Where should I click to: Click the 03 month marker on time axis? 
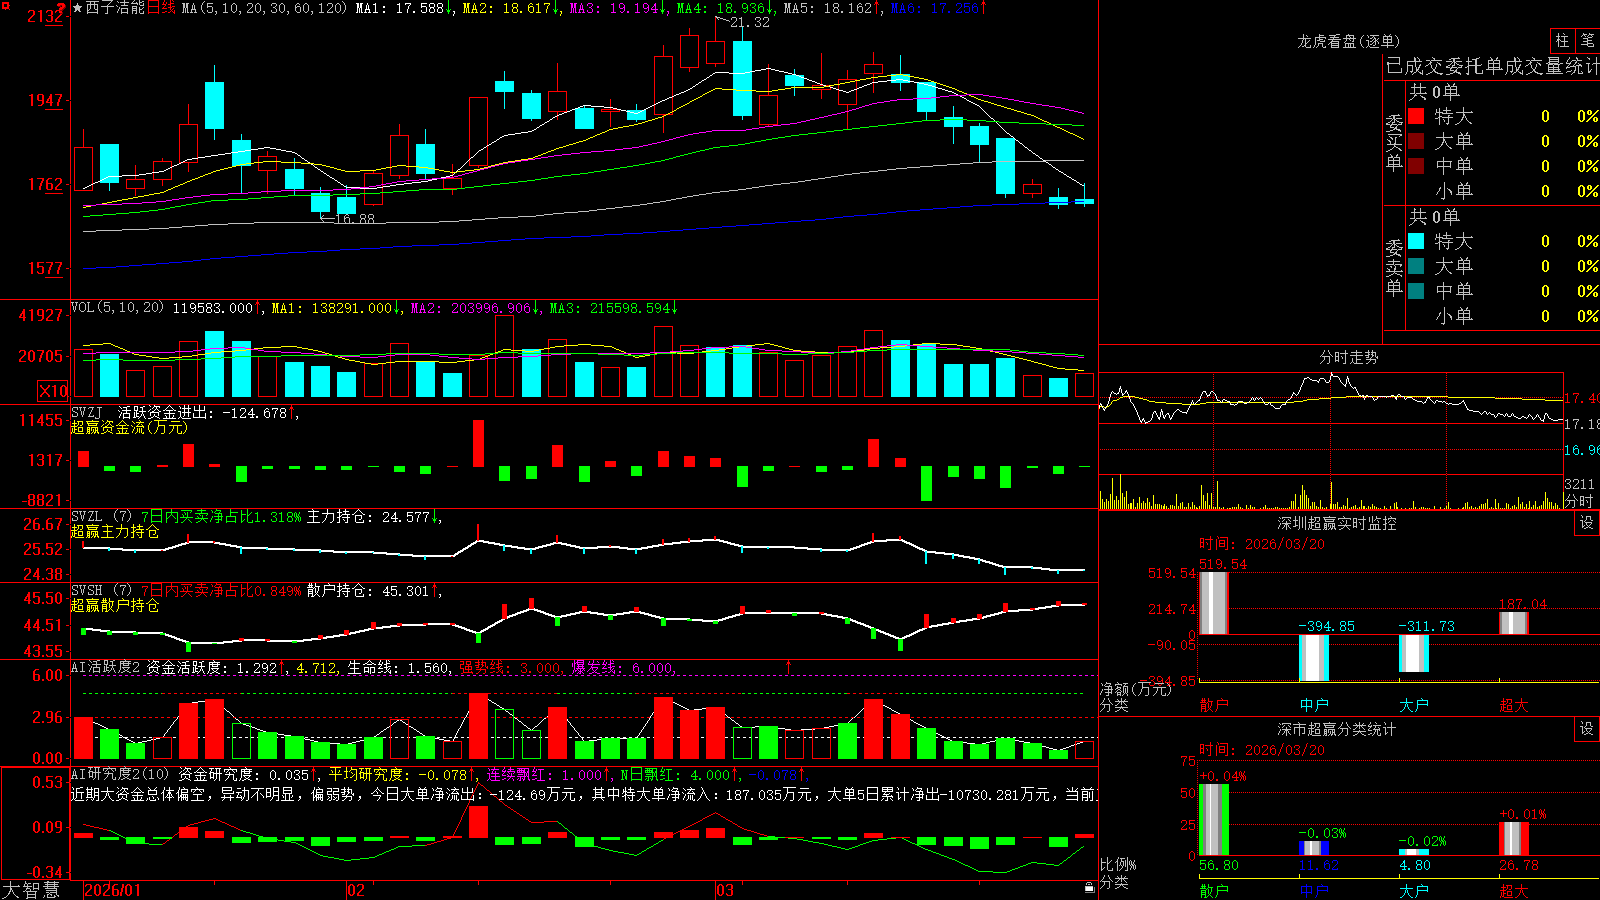coord(725,890)
